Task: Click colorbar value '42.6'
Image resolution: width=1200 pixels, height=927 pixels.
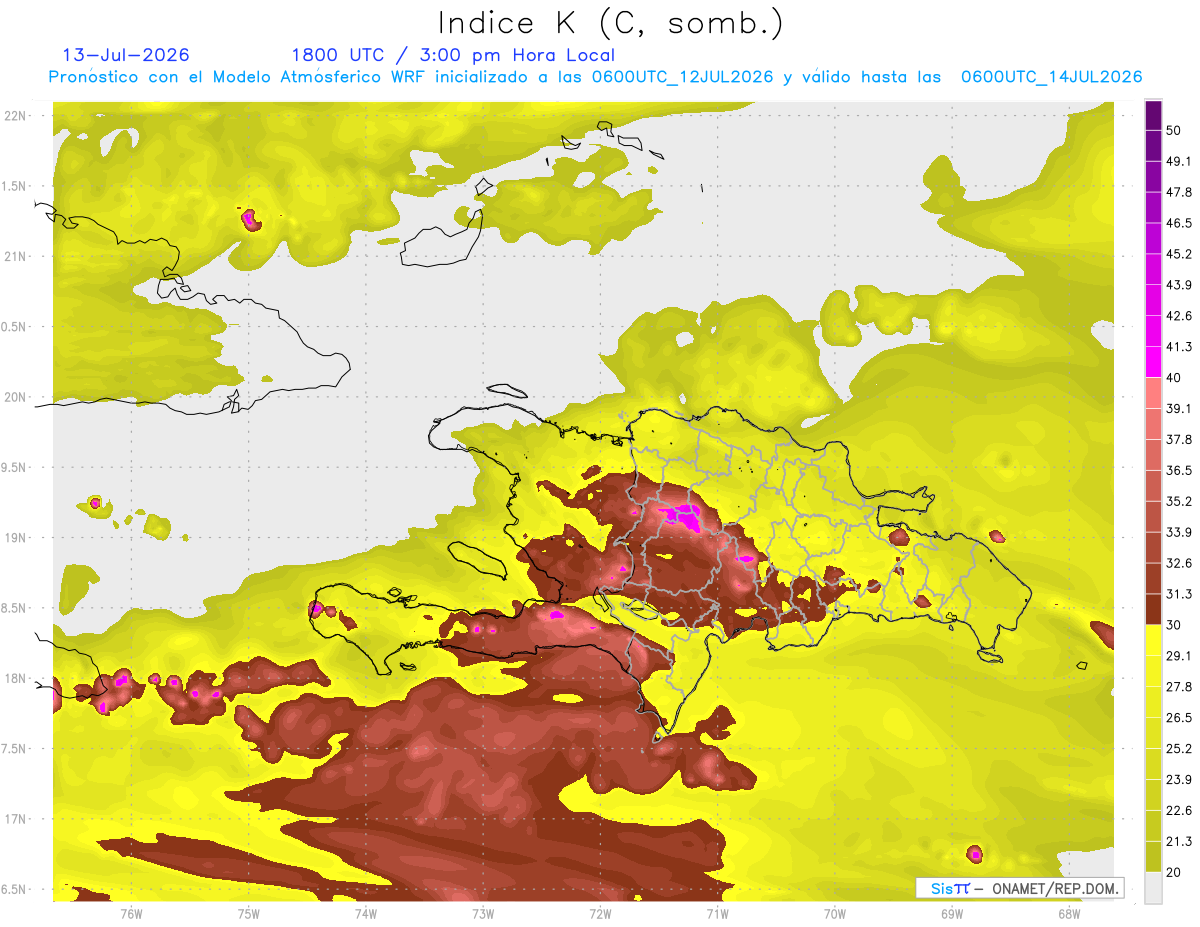Action: point(1180,316)
